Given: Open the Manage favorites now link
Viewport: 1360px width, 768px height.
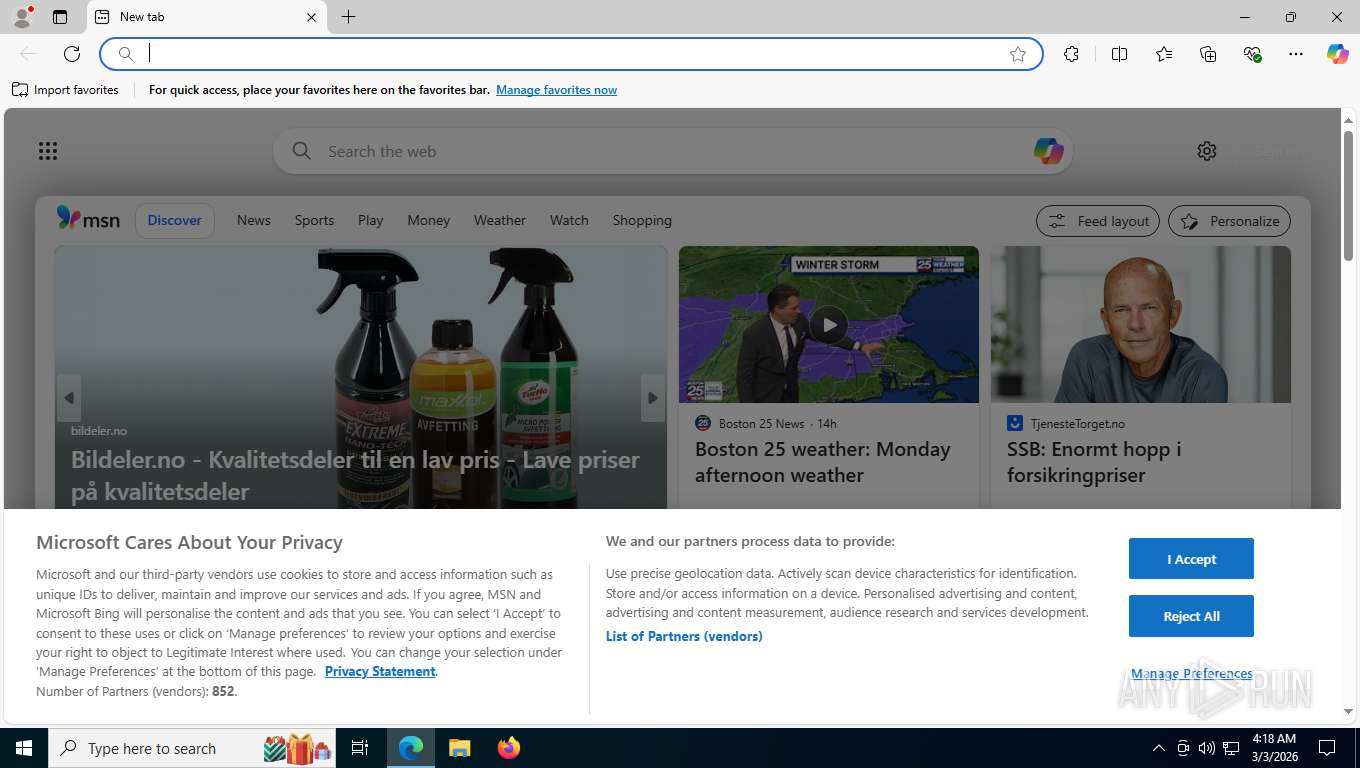Looking at the screenshot, I should pos(556,90).
